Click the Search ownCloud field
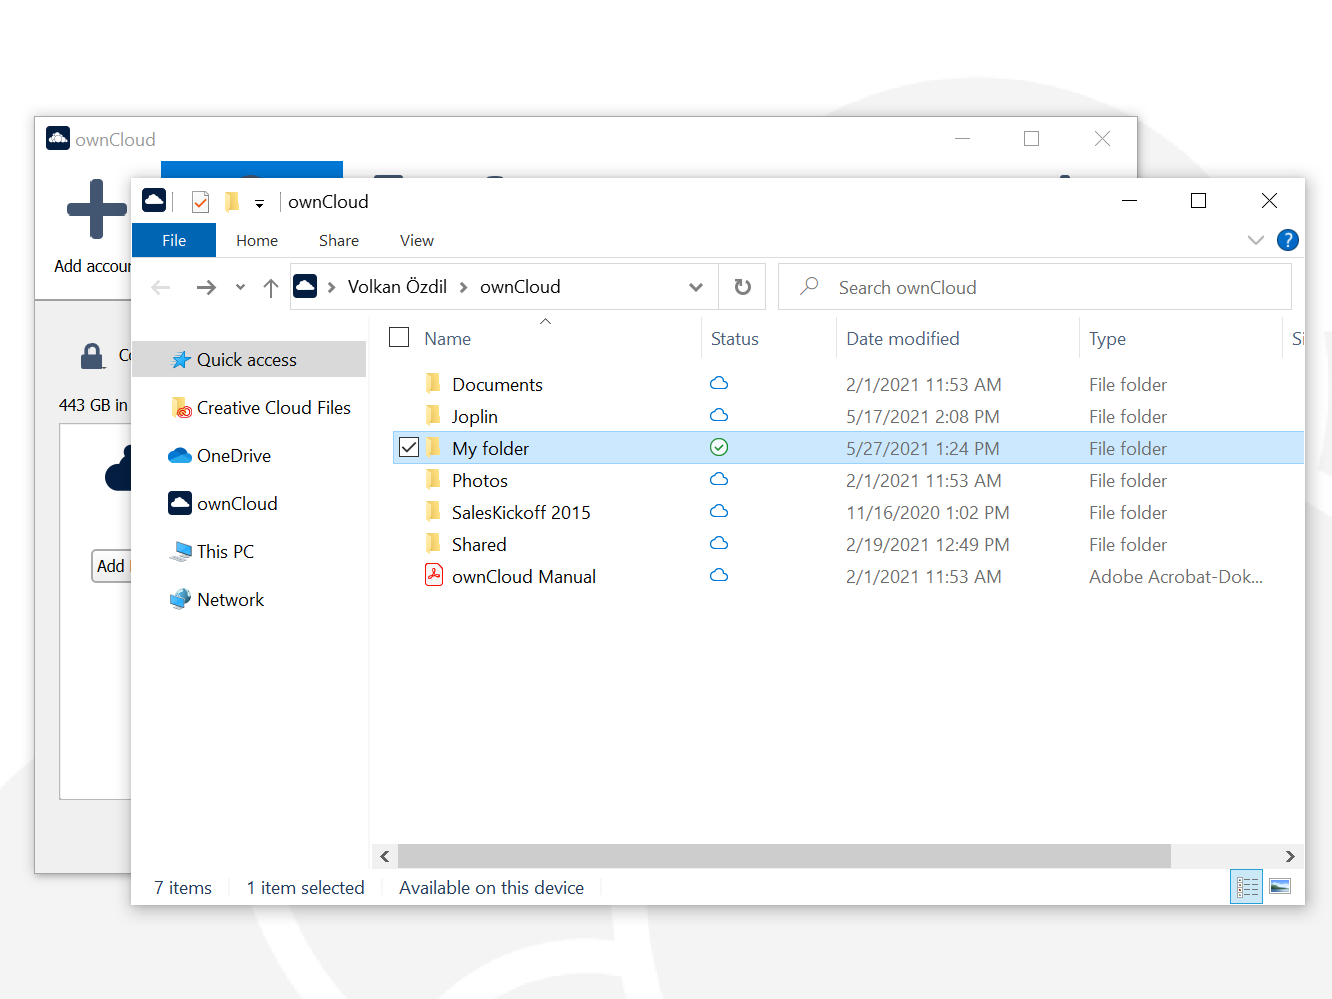This screenshot has width=1332, height=999. (x=1035, y=287)
